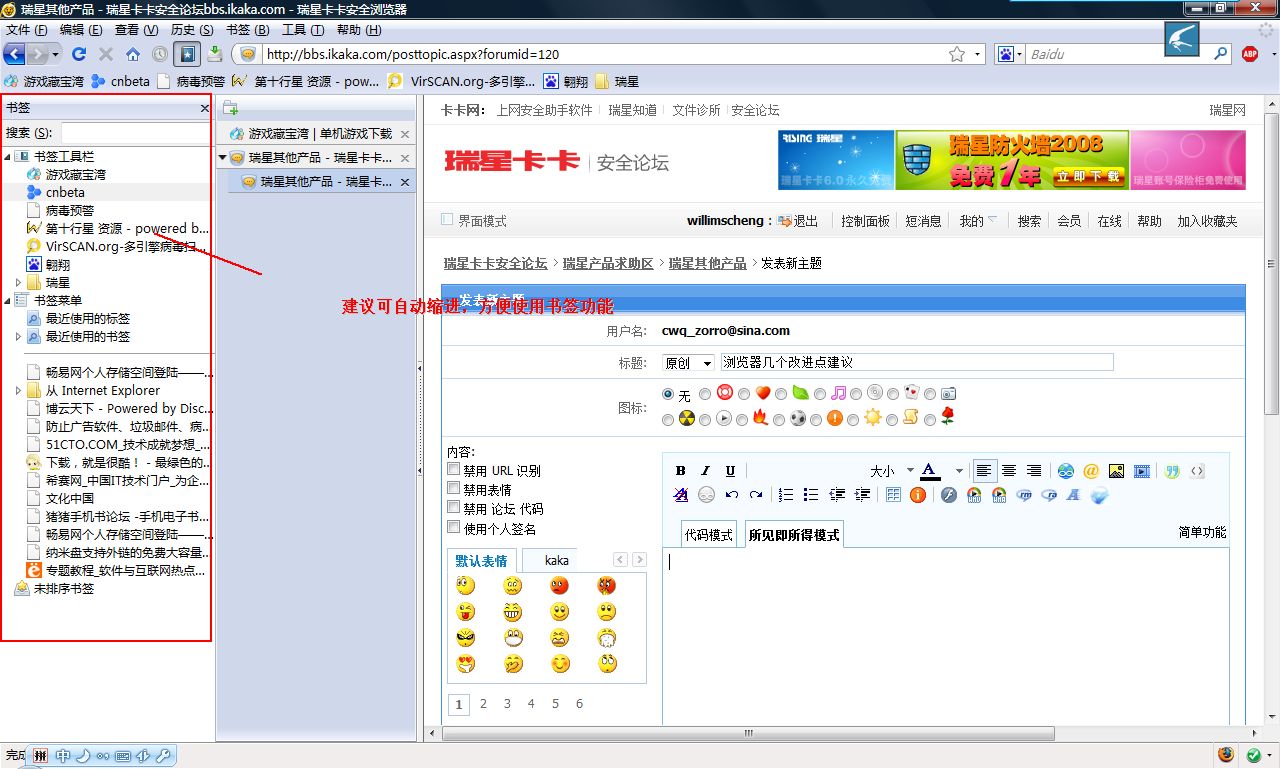Insert a bulleted list in the editor
Image resolution: width=1280 pixels, height=769 pixels.
[x=811, y=495]
